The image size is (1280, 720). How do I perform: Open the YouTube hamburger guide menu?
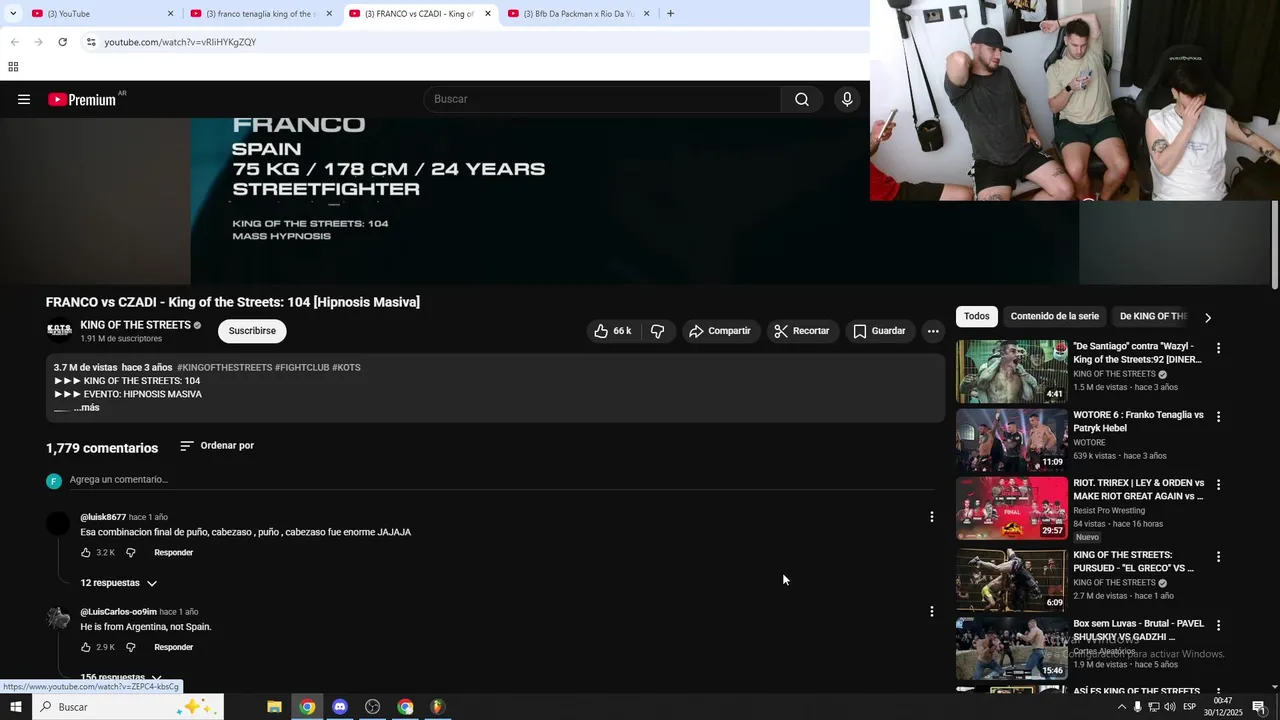pos(24,99)
